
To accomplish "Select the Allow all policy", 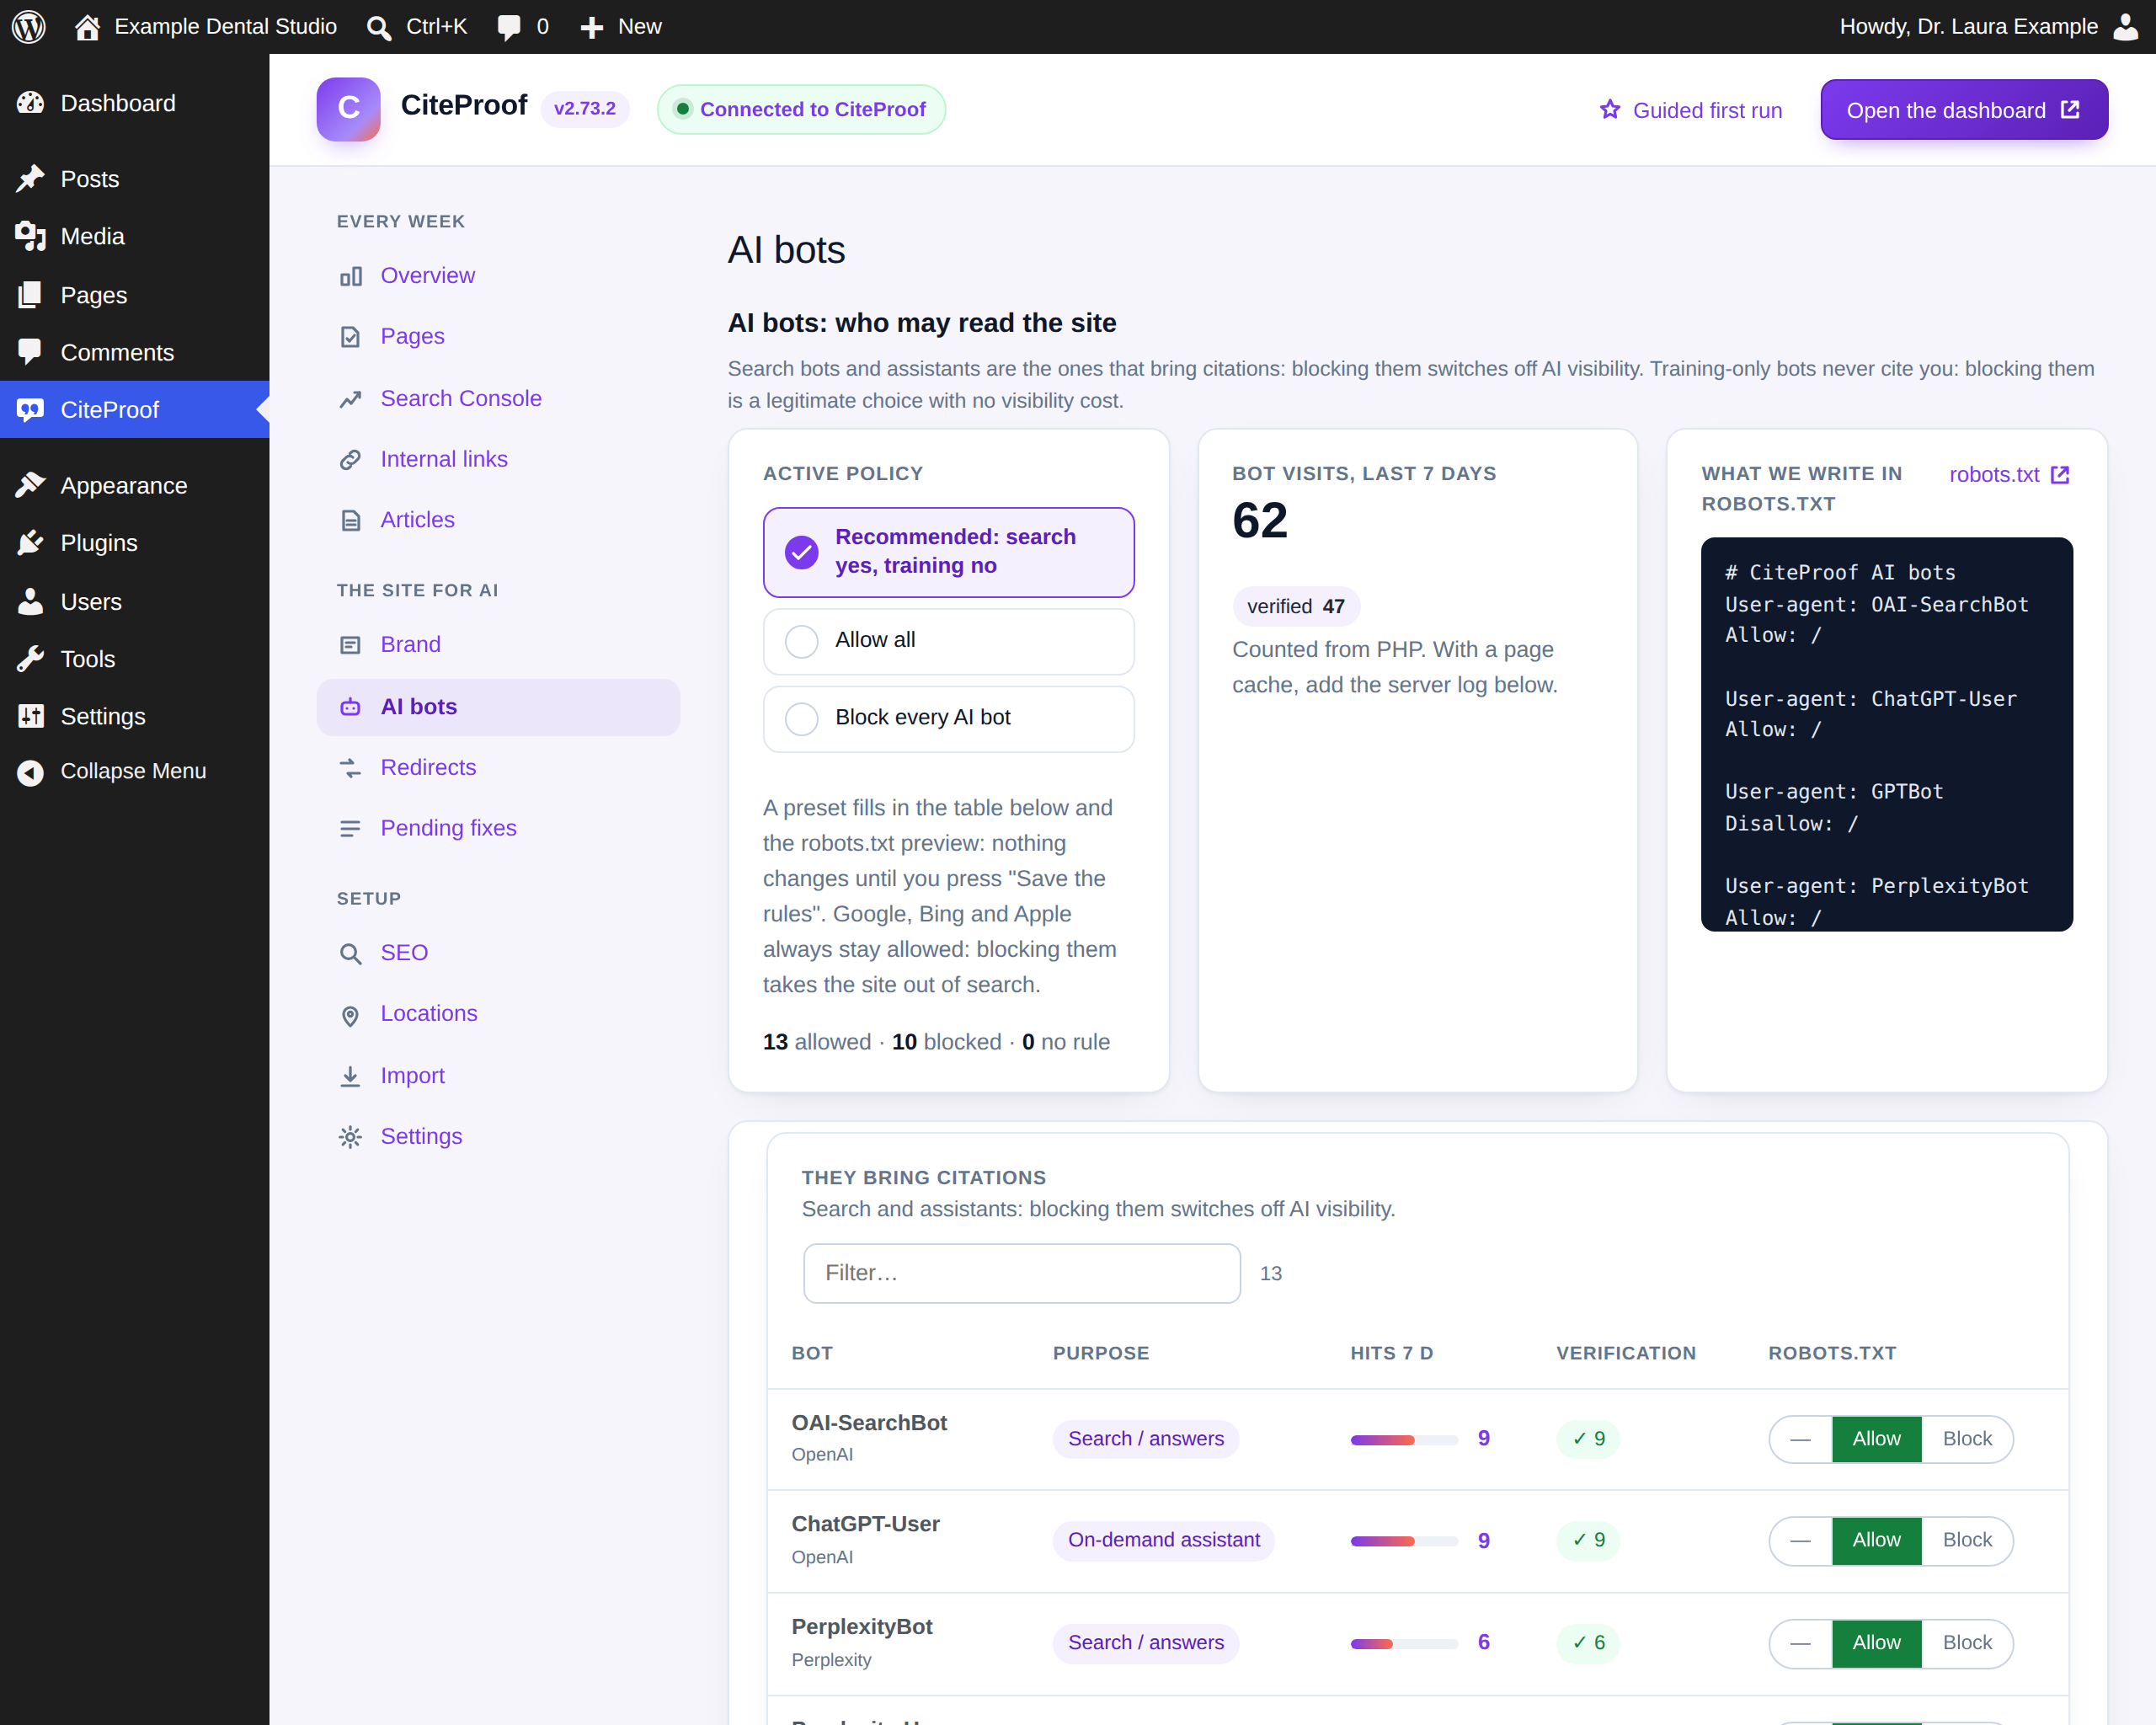I will [x=948, y=641].
